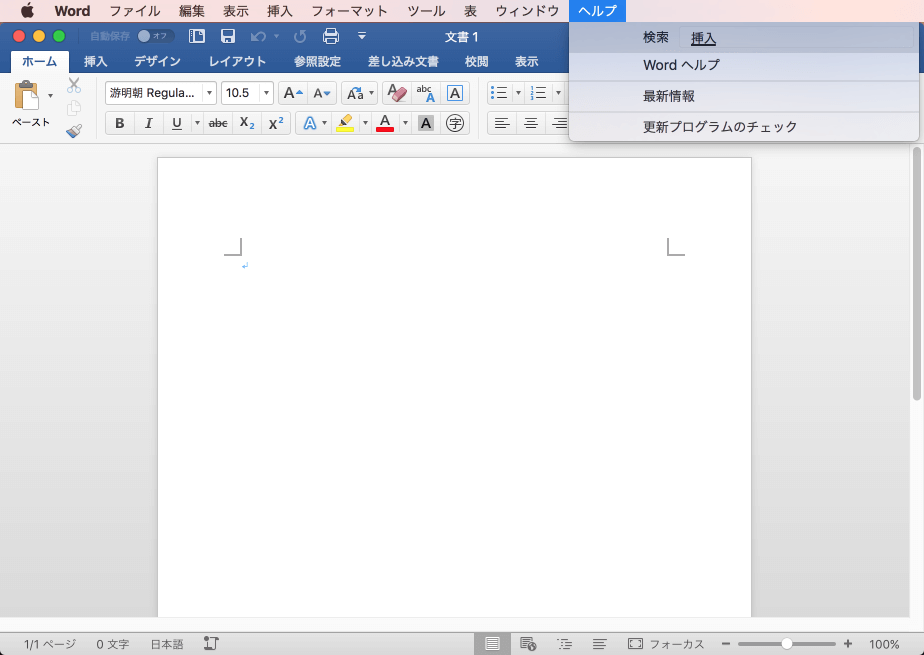Open the template layout icon near autosave
The image size is (924, 655).
click(197, 37)
